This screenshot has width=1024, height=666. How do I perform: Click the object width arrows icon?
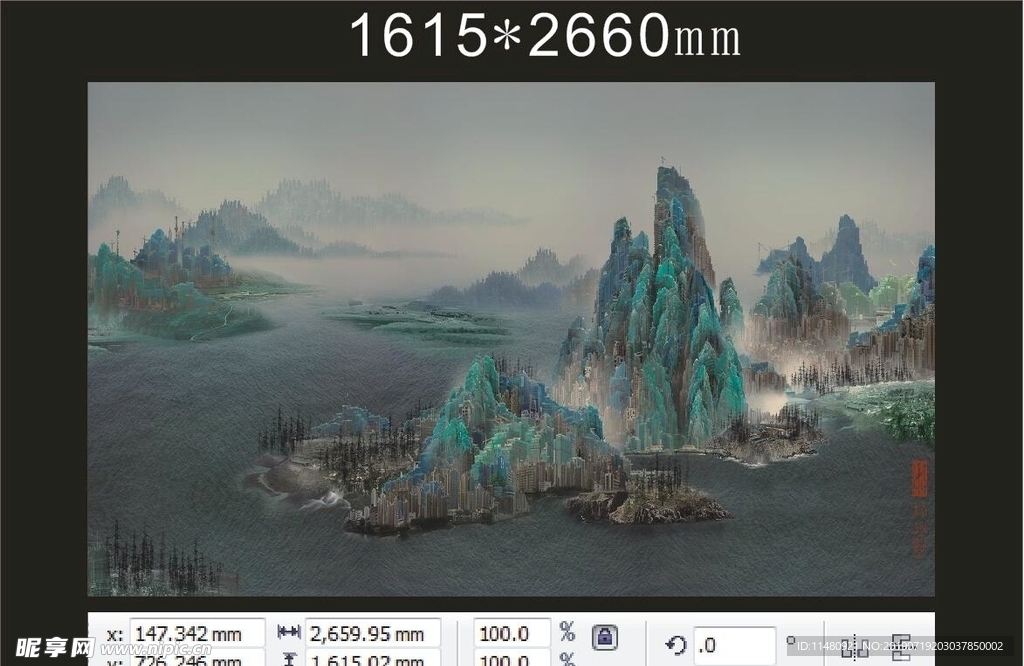pyautogui.click(x=288, y=633)
